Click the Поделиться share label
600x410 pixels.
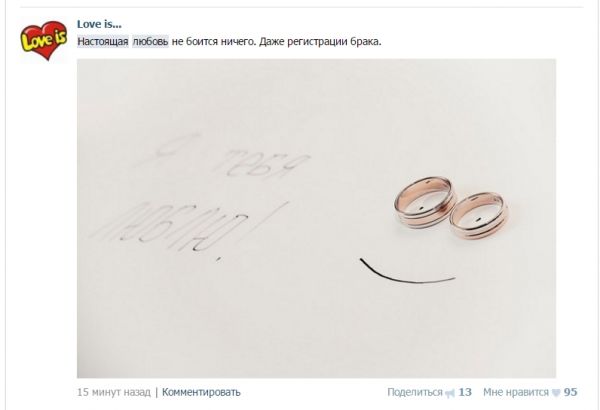click(x=415, y=392)
